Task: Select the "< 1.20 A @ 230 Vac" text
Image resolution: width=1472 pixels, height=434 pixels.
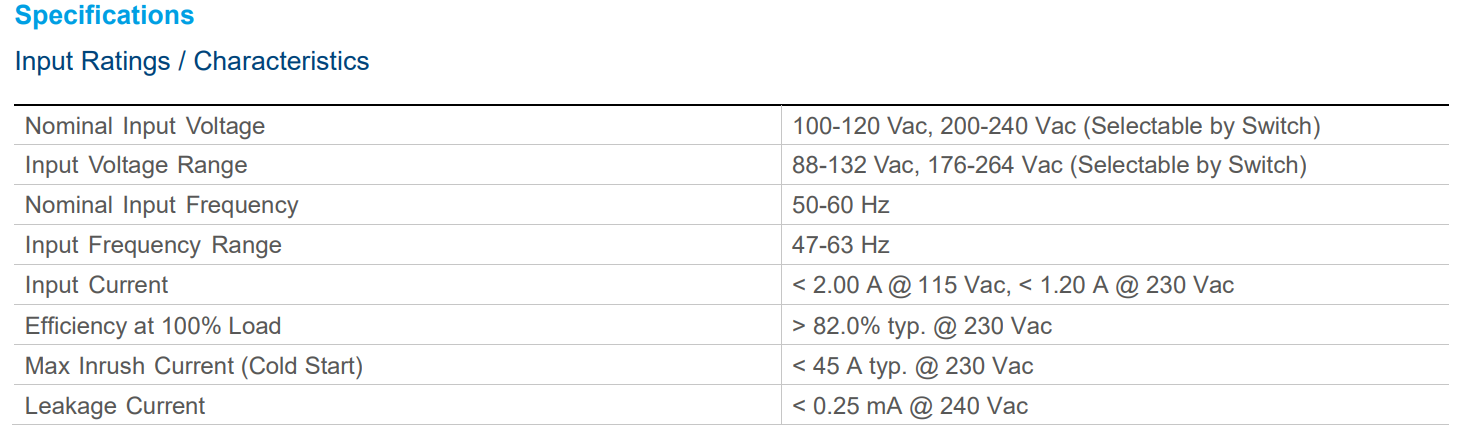Action: (1126, 285)
